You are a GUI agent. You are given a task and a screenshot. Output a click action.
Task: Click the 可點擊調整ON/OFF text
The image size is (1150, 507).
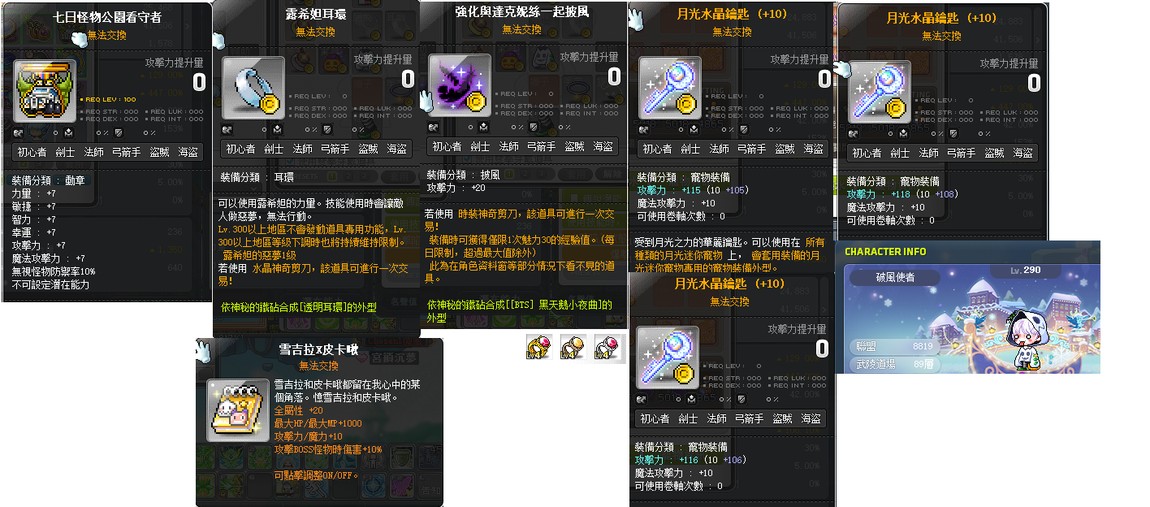pos(317,475)
